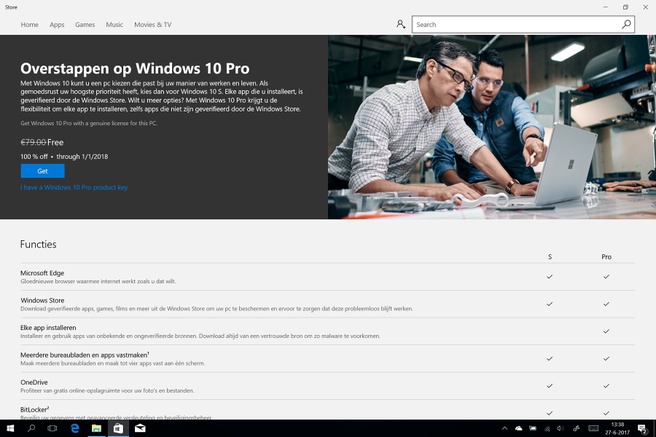
Task: Click the Pro checkmark for OneDrive
Action: click(606, 386)
